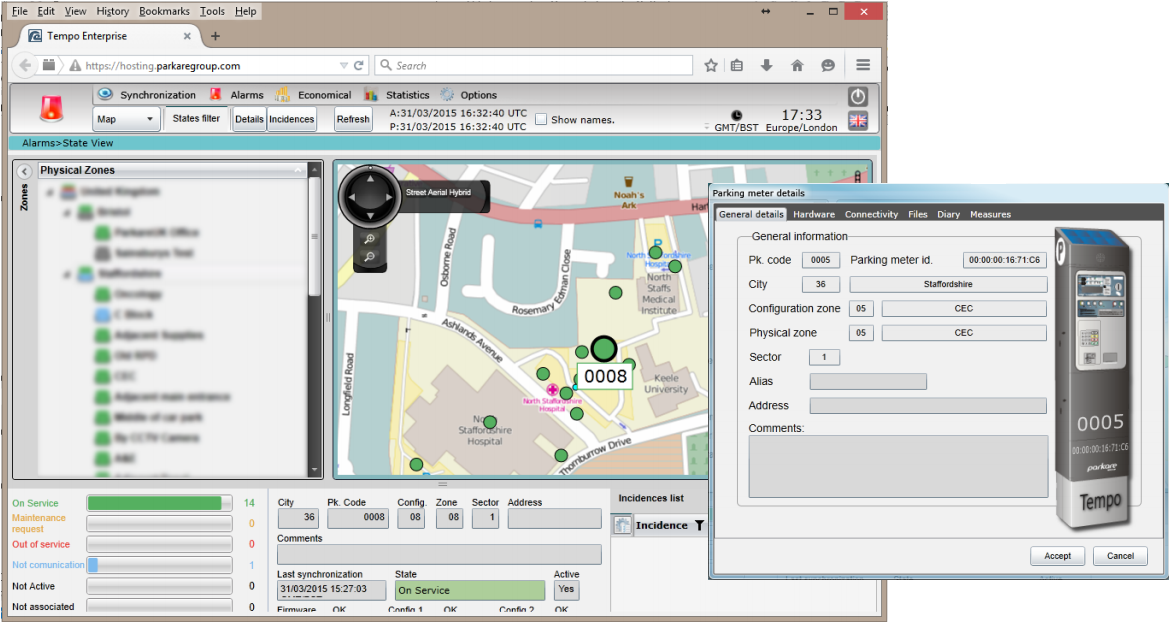Click the Firefox Search box
This screenshot has height=622, width=1169.
(x=534, y=66)
